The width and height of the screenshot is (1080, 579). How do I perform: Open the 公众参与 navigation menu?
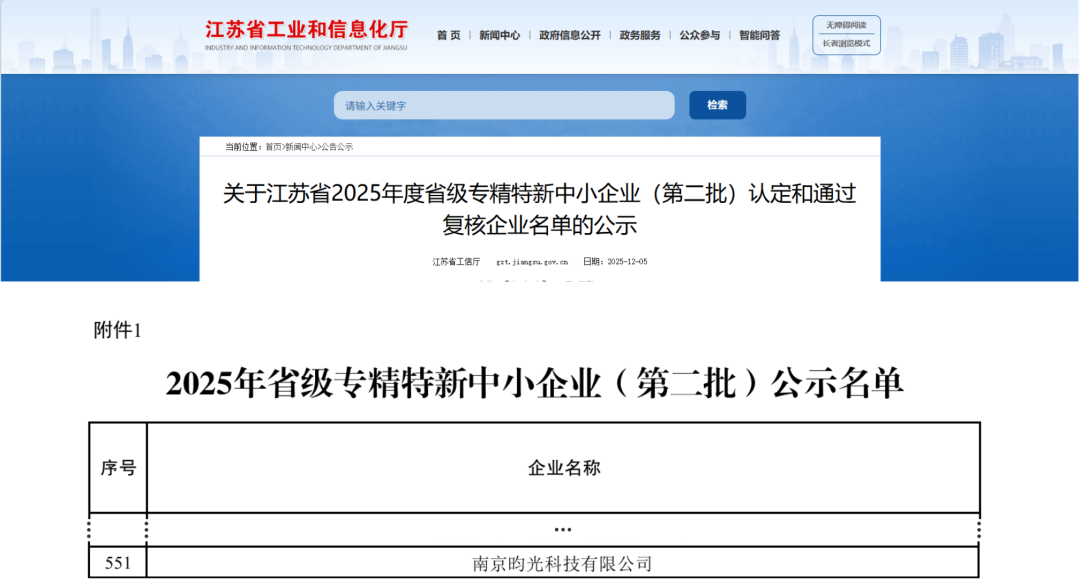coord(700,35)
